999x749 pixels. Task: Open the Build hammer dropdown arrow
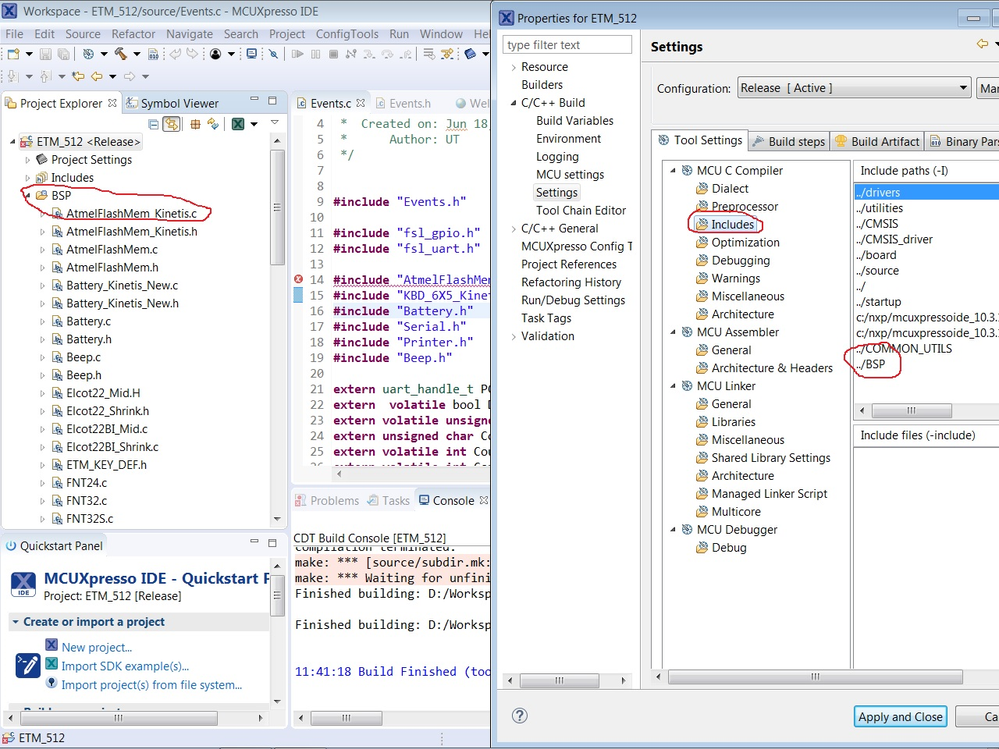[136, 54]
